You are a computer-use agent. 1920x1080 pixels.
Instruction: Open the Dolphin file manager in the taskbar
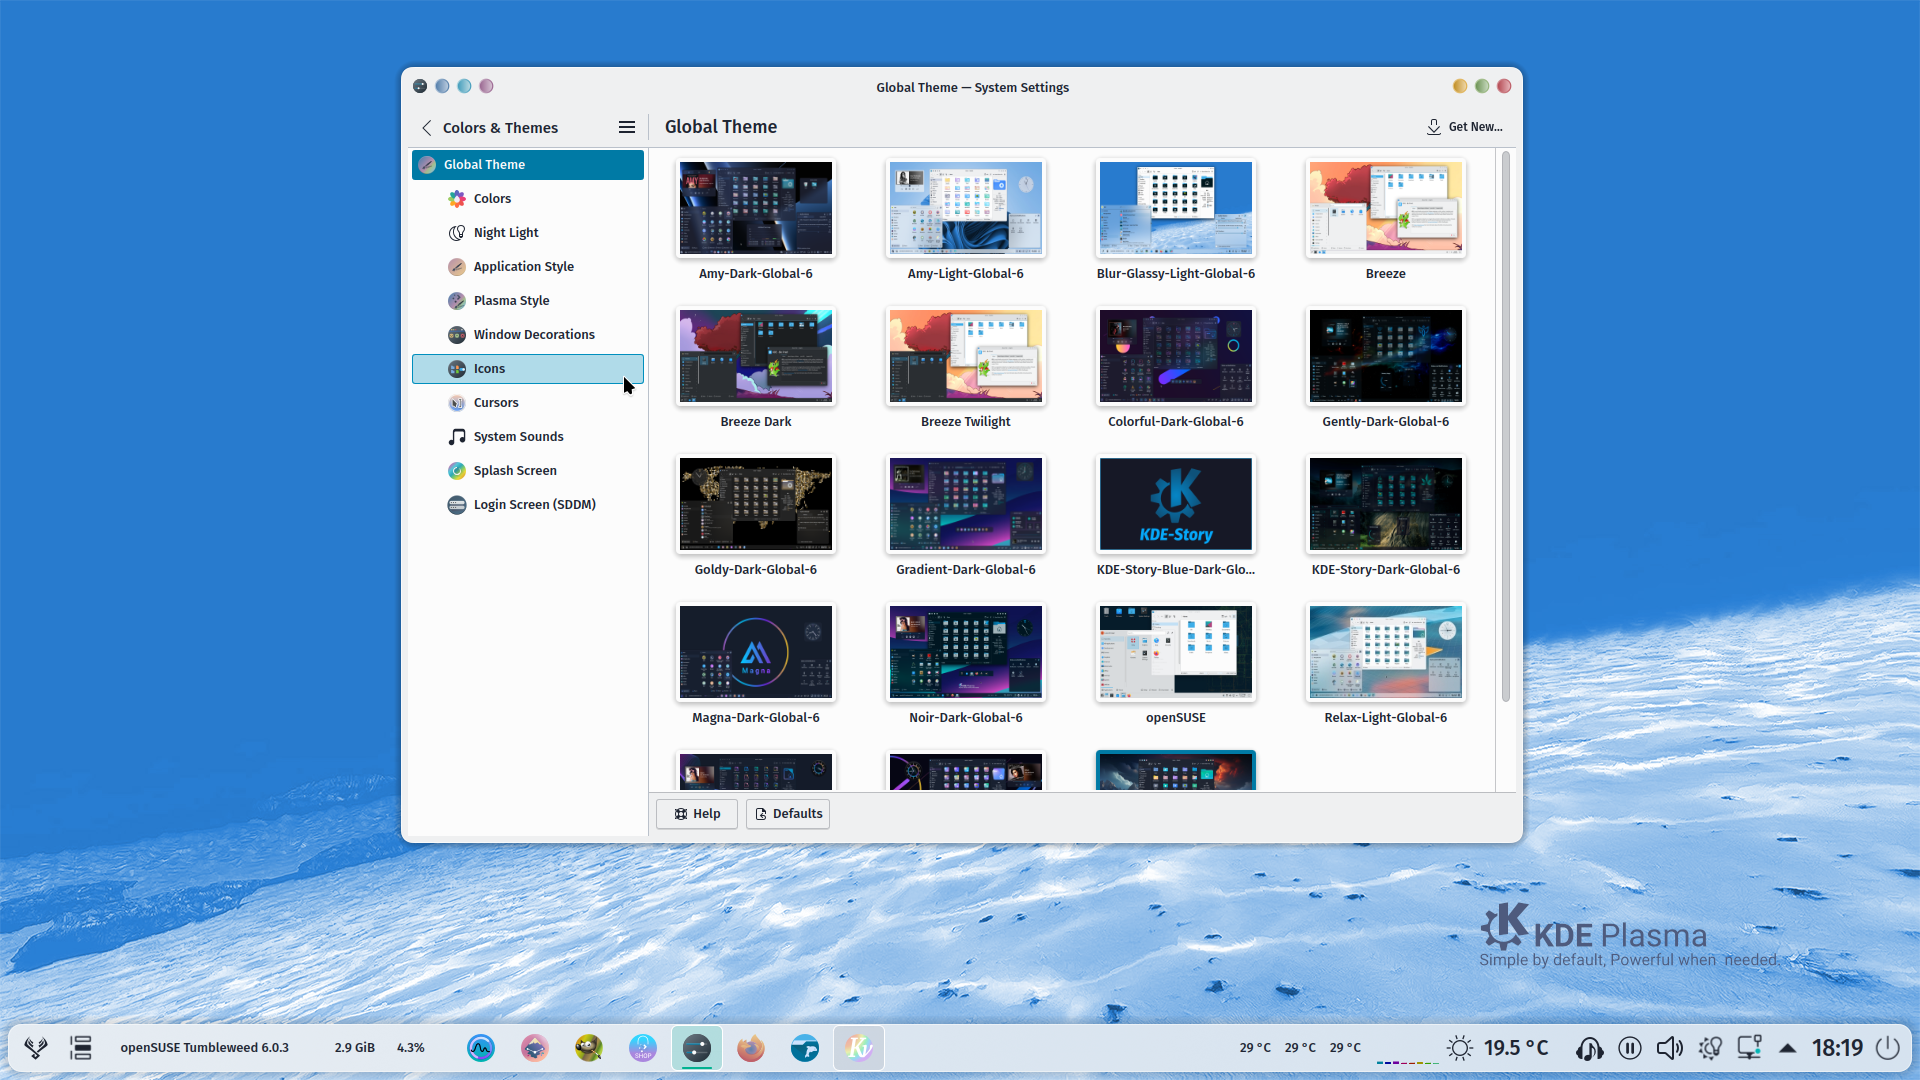click(805, 1048)
